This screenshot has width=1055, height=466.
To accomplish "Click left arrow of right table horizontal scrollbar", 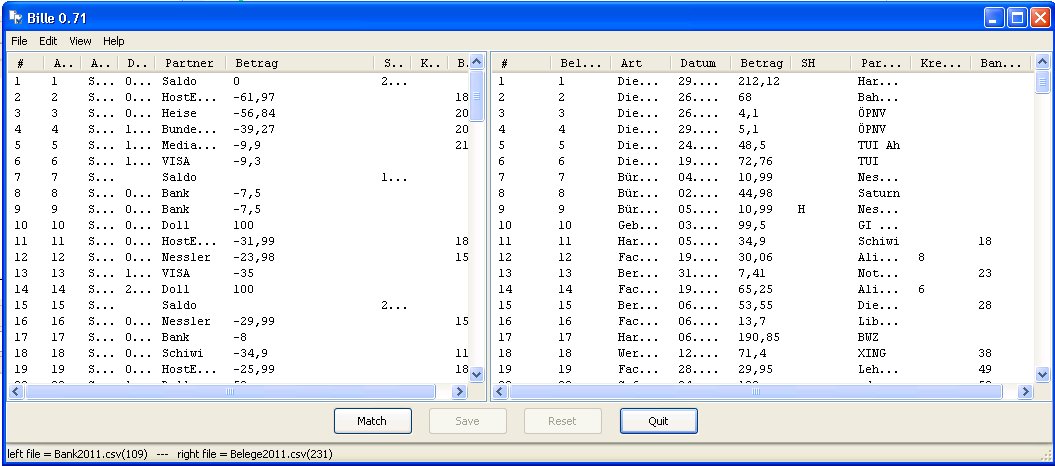I will point(499,392).
